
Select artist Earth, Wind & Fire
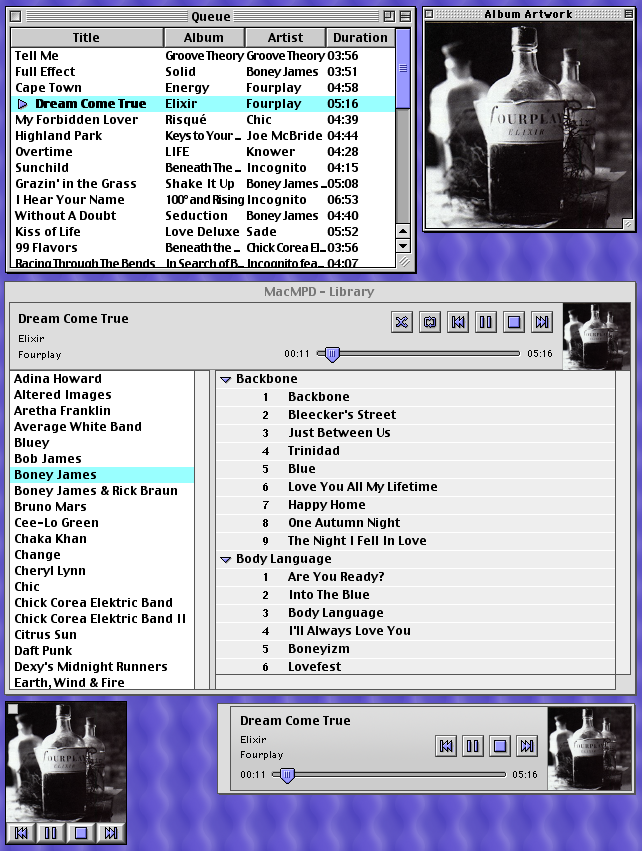click(x=102, y=683)
